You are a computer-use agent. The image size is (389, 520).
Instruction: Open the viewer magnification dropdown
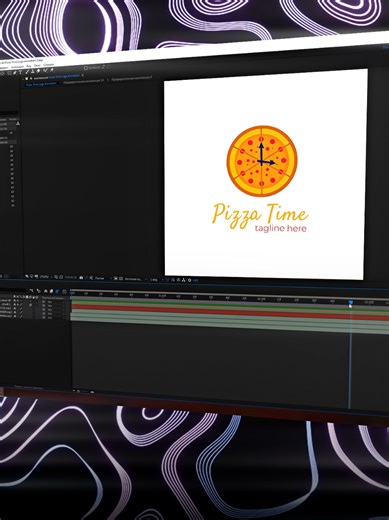tap(46, 277)
